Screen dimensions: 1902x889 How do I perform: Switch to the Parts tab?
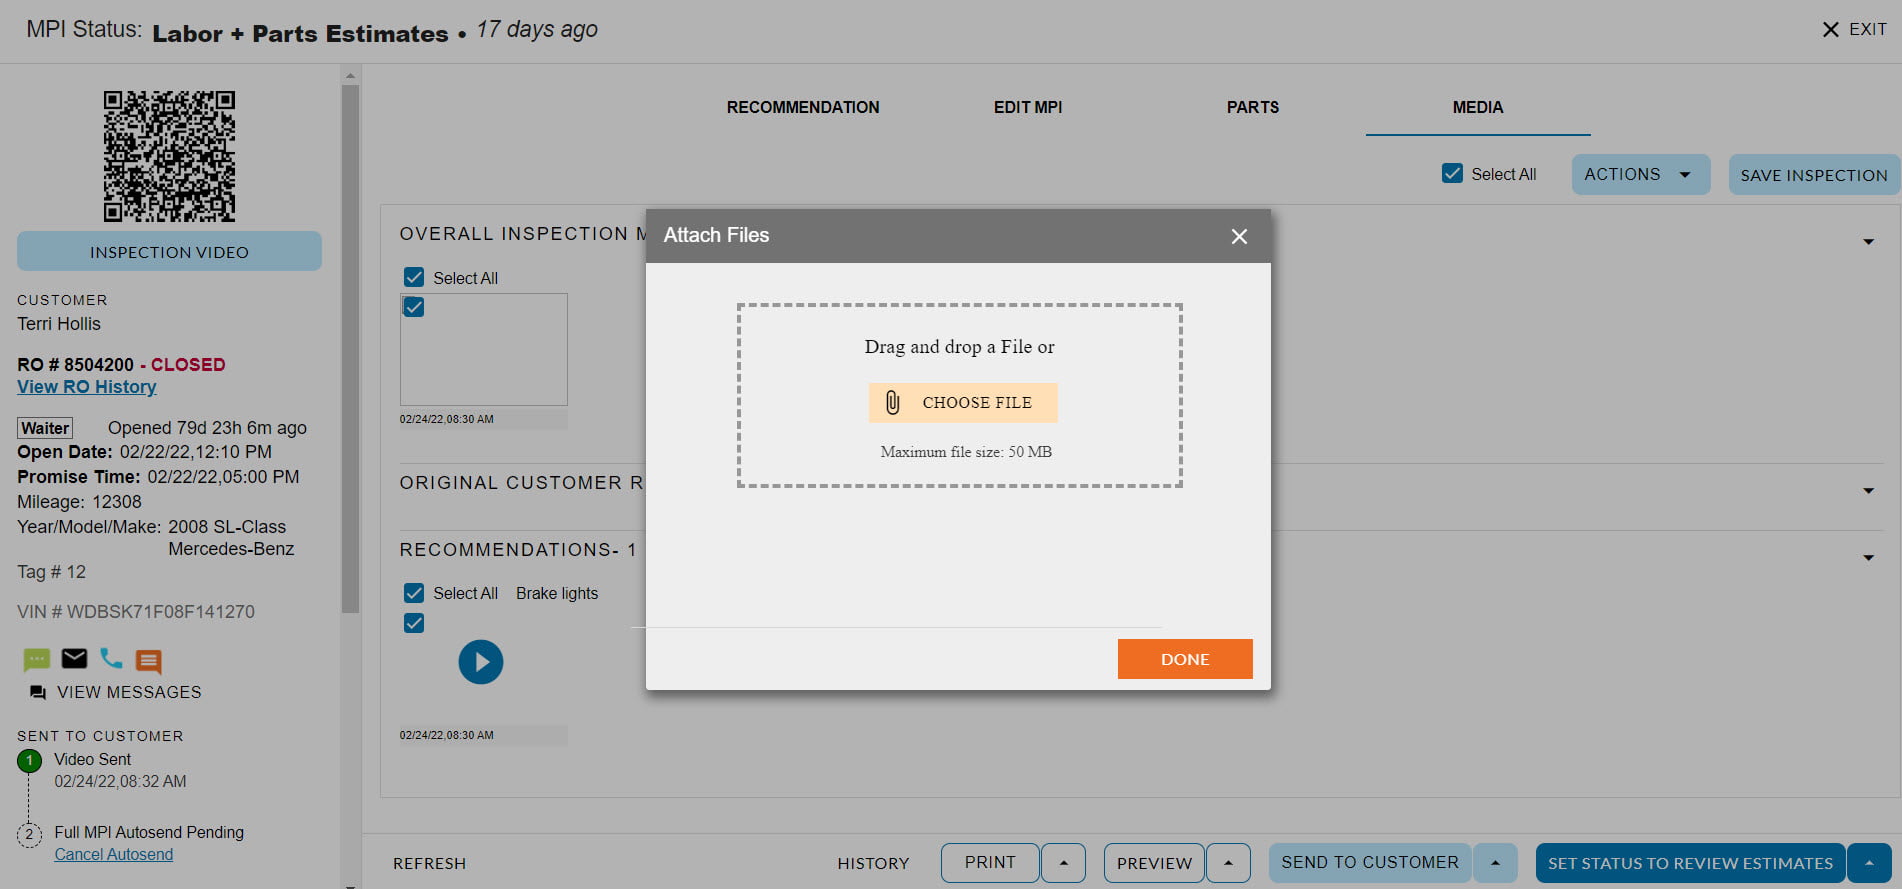click(x=1253, y=107)
